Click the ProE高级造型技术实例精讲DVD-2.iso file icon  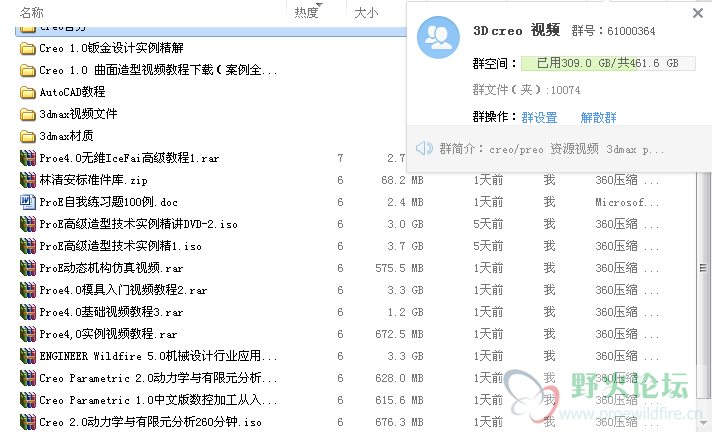tap(28, 224)
